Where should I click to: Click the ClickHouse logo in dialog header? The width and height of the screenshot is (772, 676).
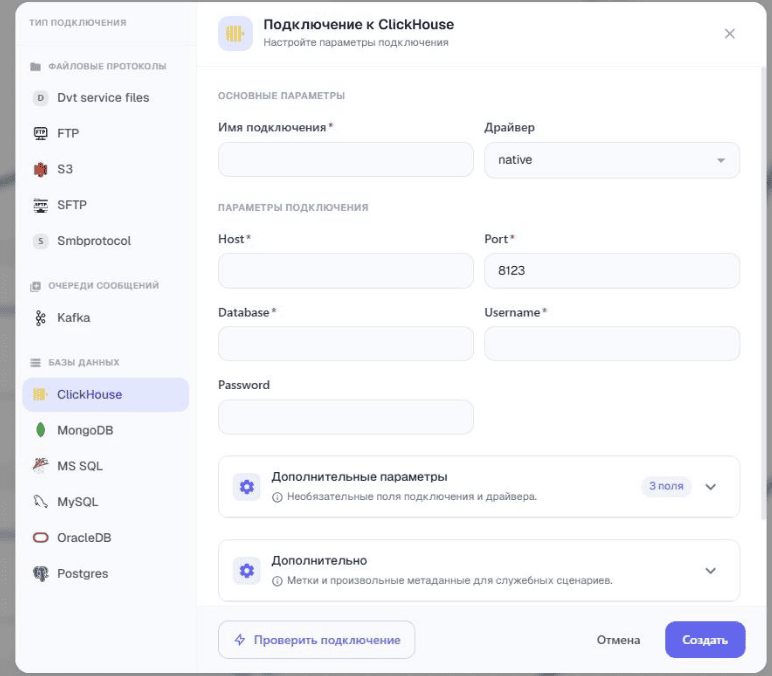(235, 33)
